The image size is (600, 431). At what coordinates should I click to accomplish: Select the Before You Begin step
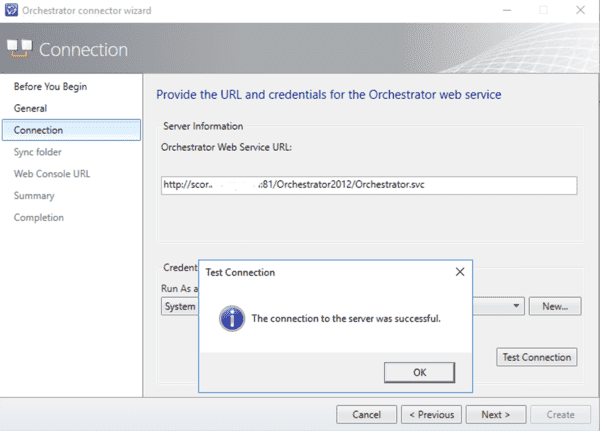click(50, 87)
